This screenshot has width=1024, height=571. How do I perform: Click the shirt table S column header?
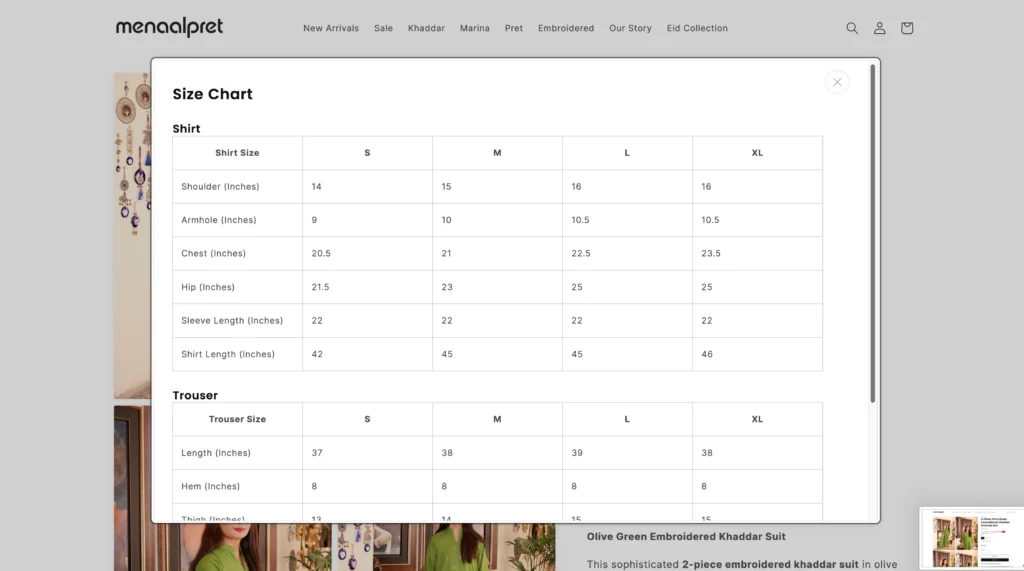pos(367,153)
